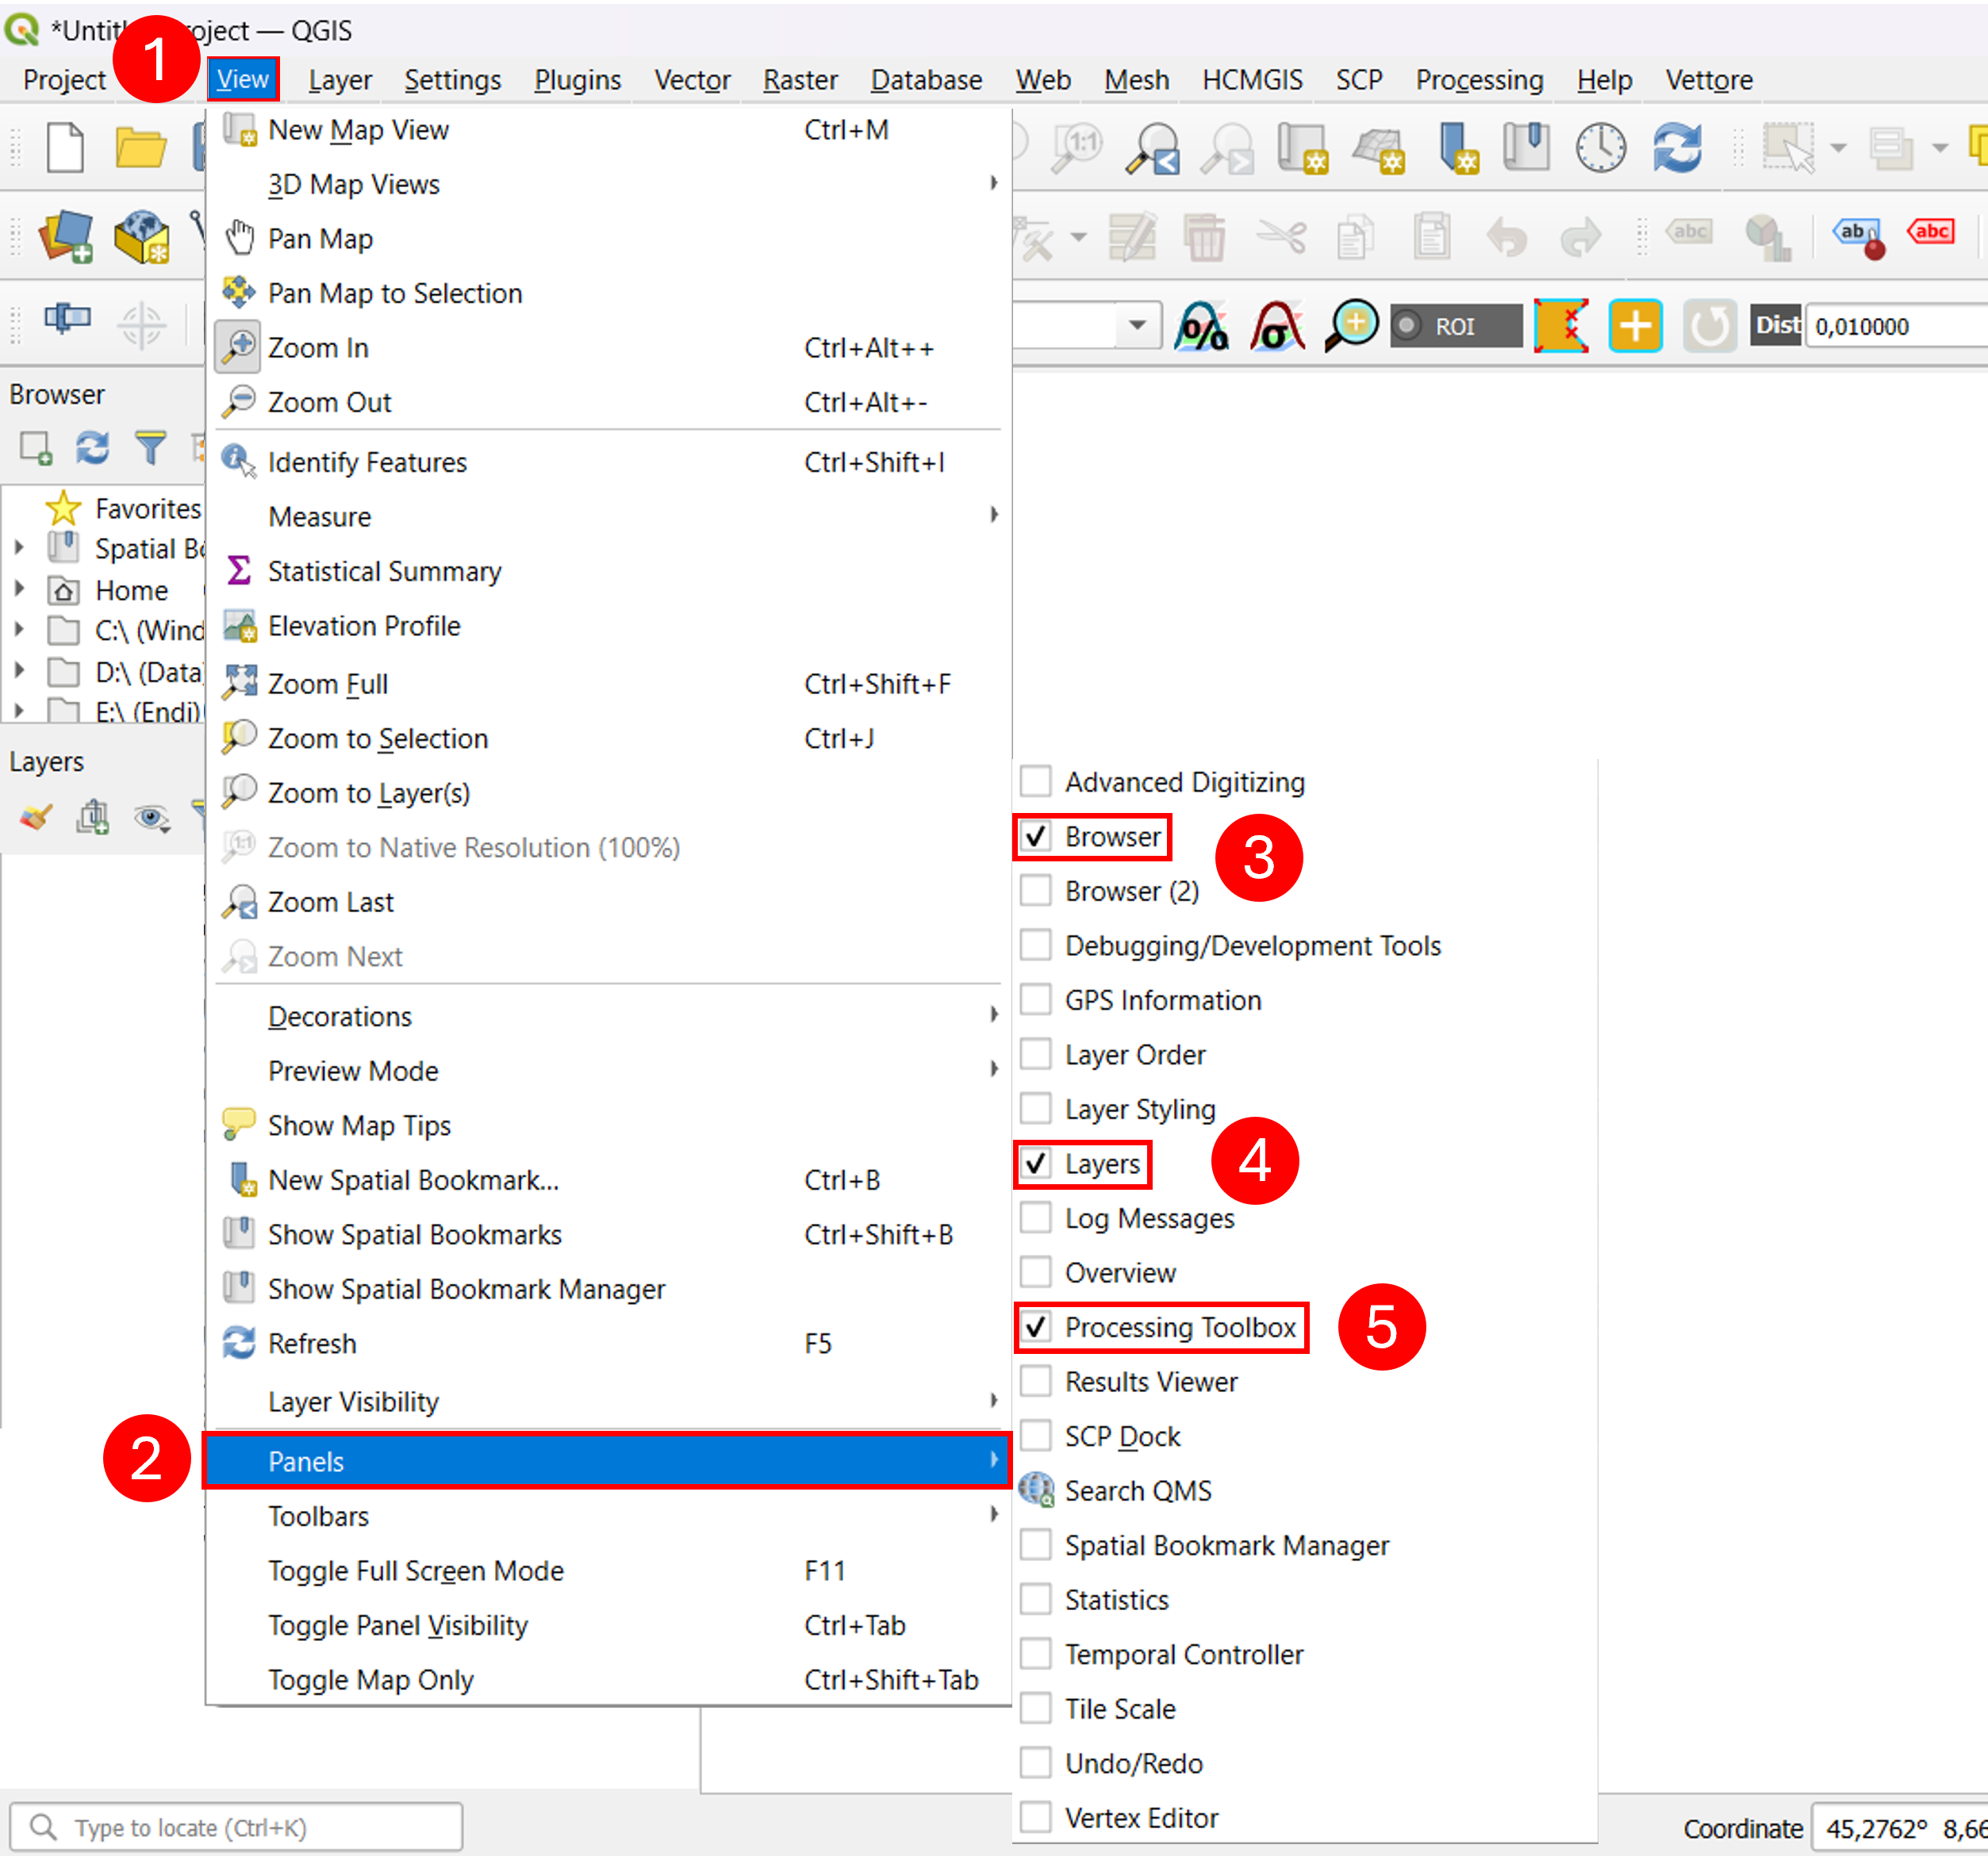Click the Refresh icon in Browser panel
The image size is (1988, 1856).
93,448
